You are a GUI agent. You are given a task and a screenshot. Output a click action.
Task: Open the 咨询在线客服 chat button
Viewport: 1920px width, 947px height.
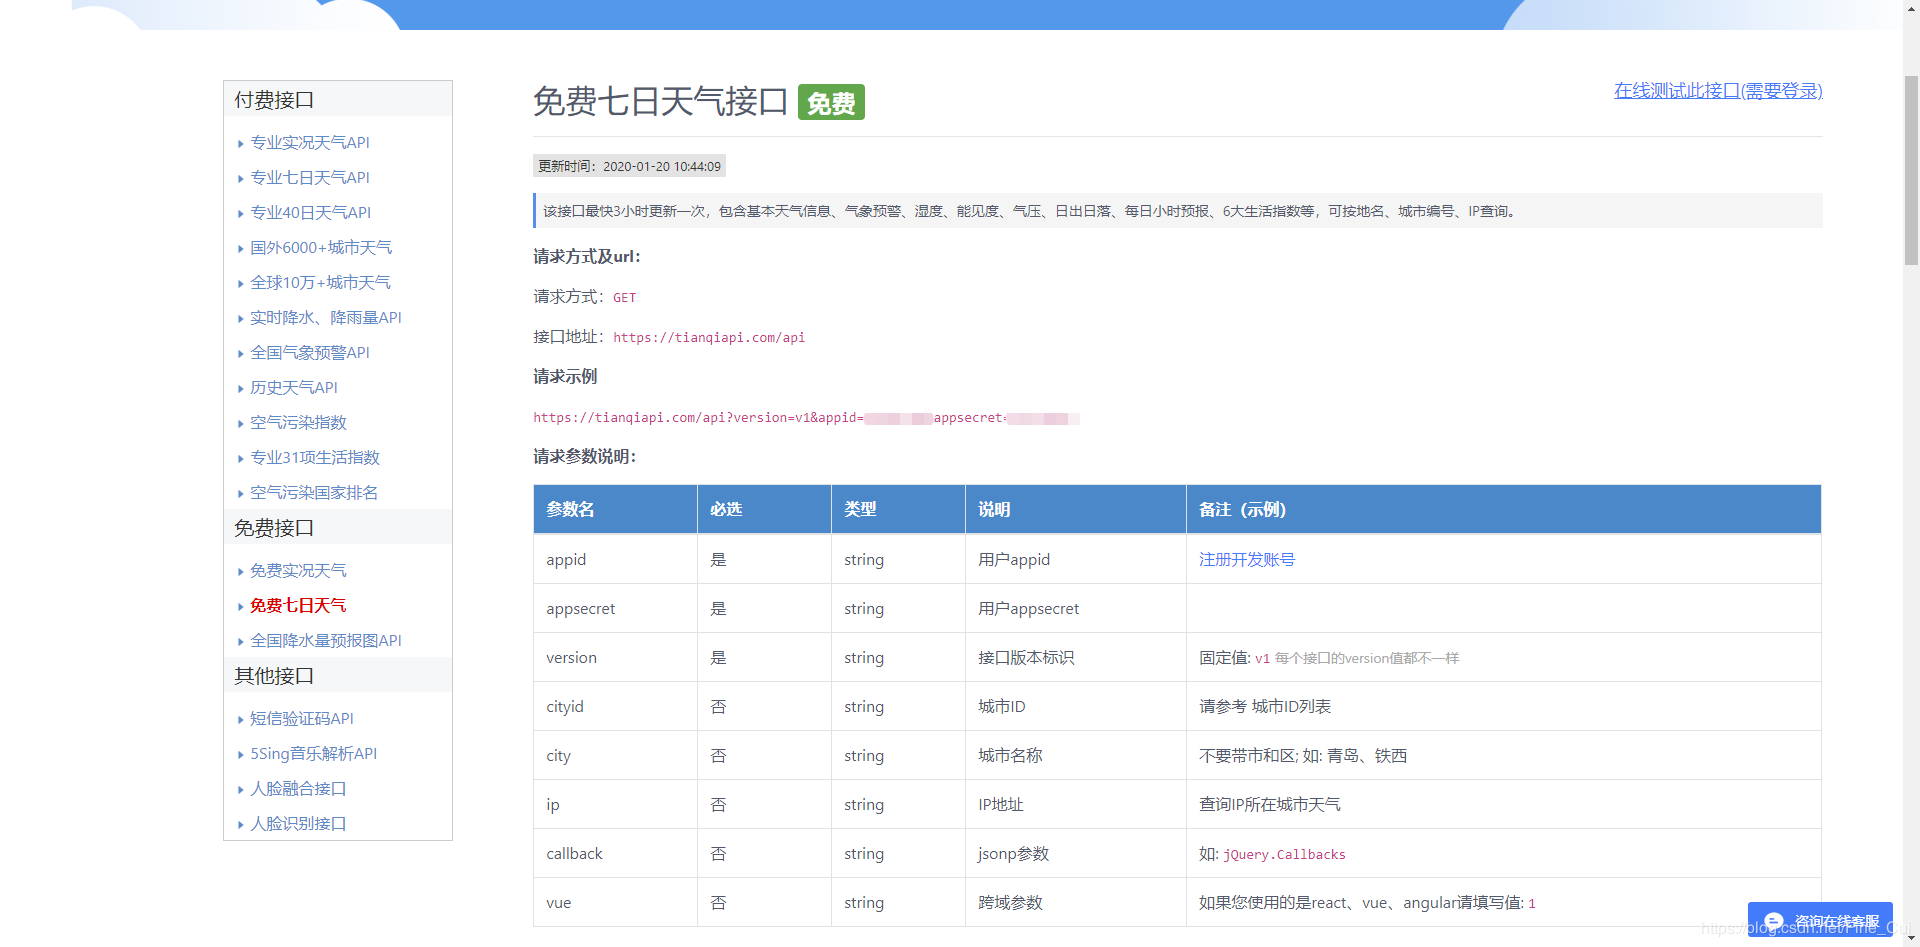pyautogui.click(x=1820, y=921)
